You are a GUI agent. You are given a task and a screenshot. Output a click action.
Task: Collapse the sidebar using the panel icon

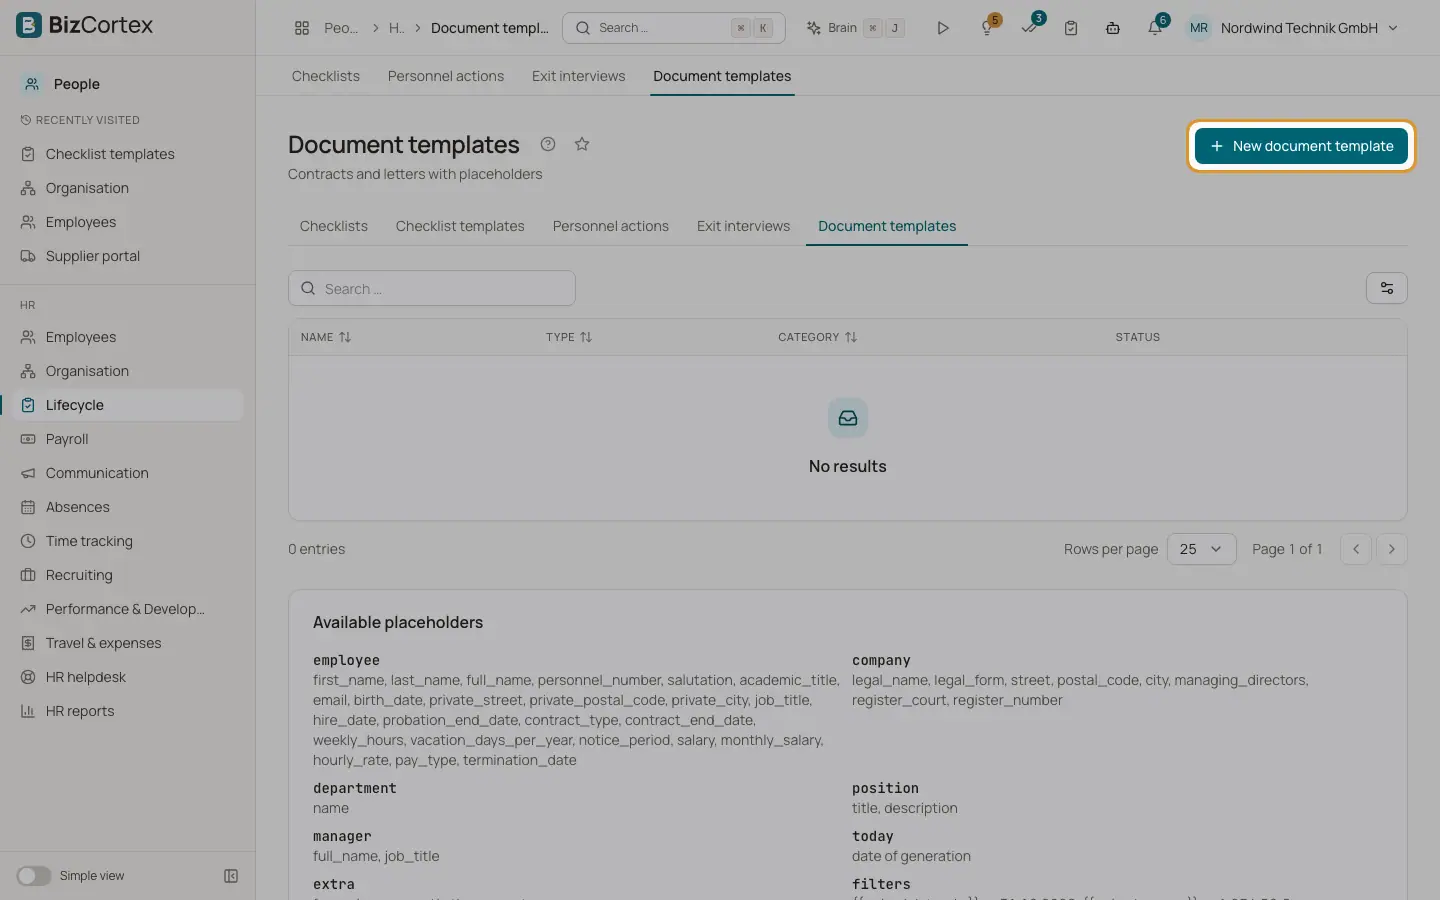coord(231,876)
